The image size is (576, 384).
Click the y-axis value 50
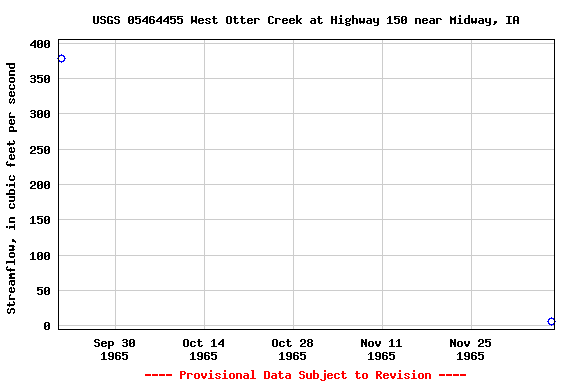tap(43, 291)
